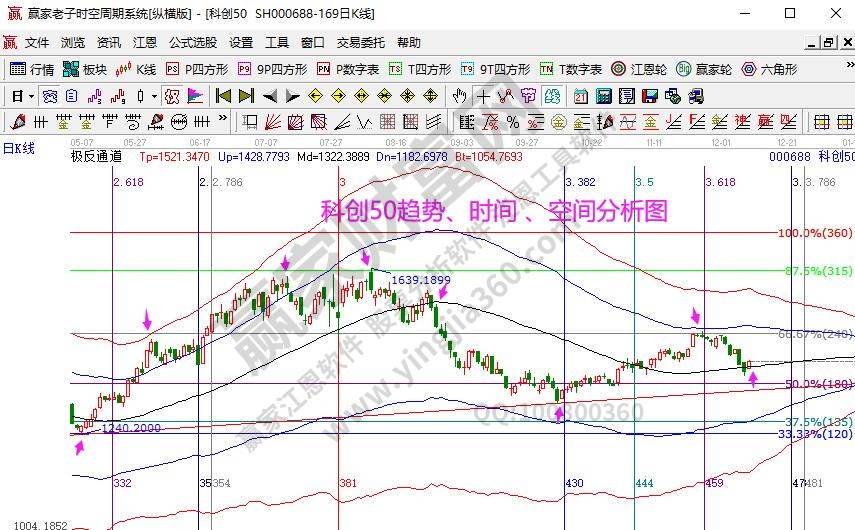The image size is (855, 530).
Task: Click the 板块 sector button
Action: (x=85, y=69)
